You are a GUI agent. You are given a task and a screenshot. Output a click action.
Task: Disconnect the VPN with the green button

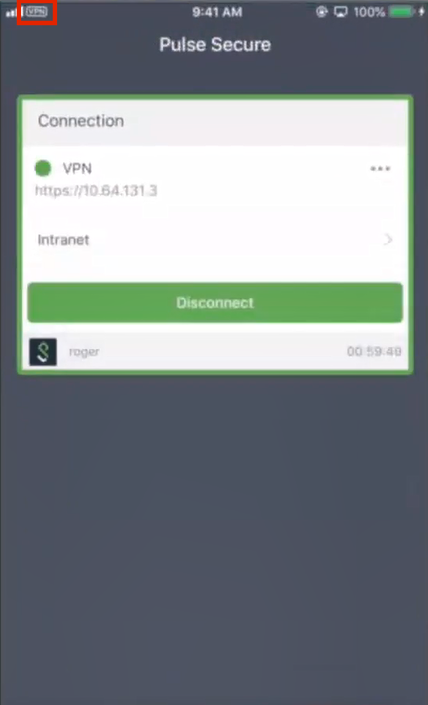coord(215,303)
